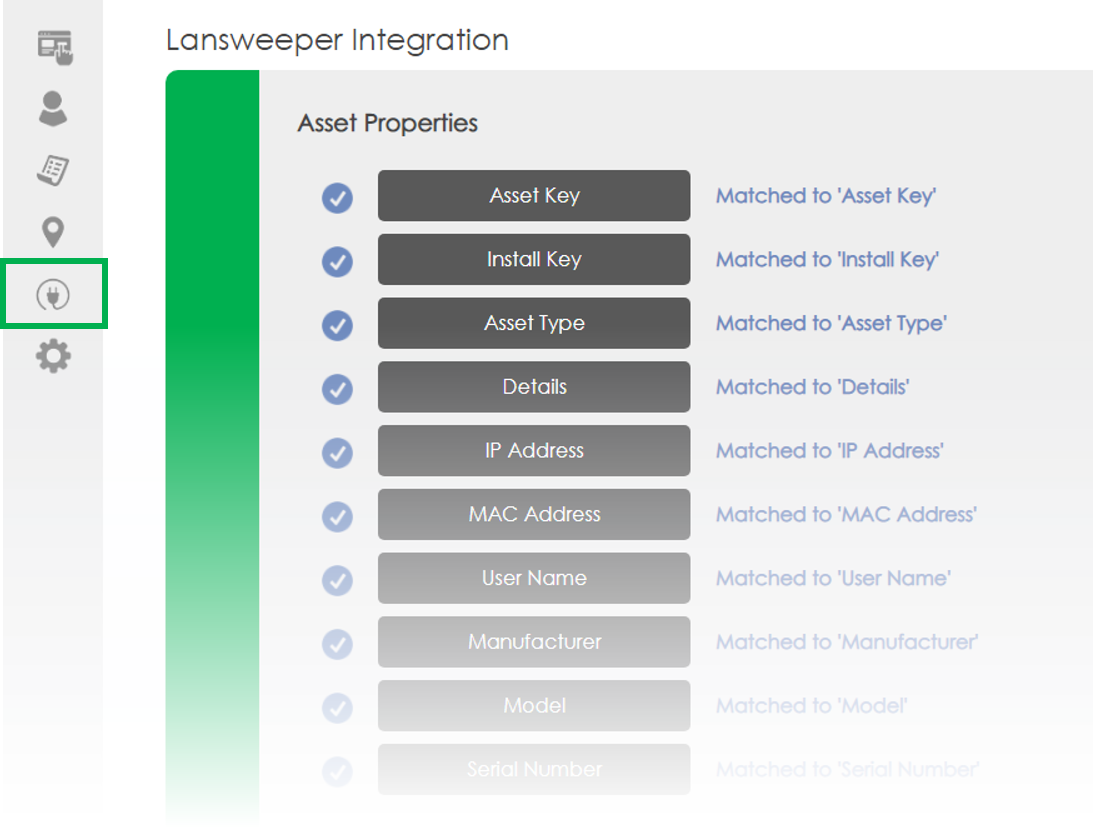Select the Details property button
The height and width of the screenshot is (828, 1093).
pyautogui.click(x=534, y=387)
